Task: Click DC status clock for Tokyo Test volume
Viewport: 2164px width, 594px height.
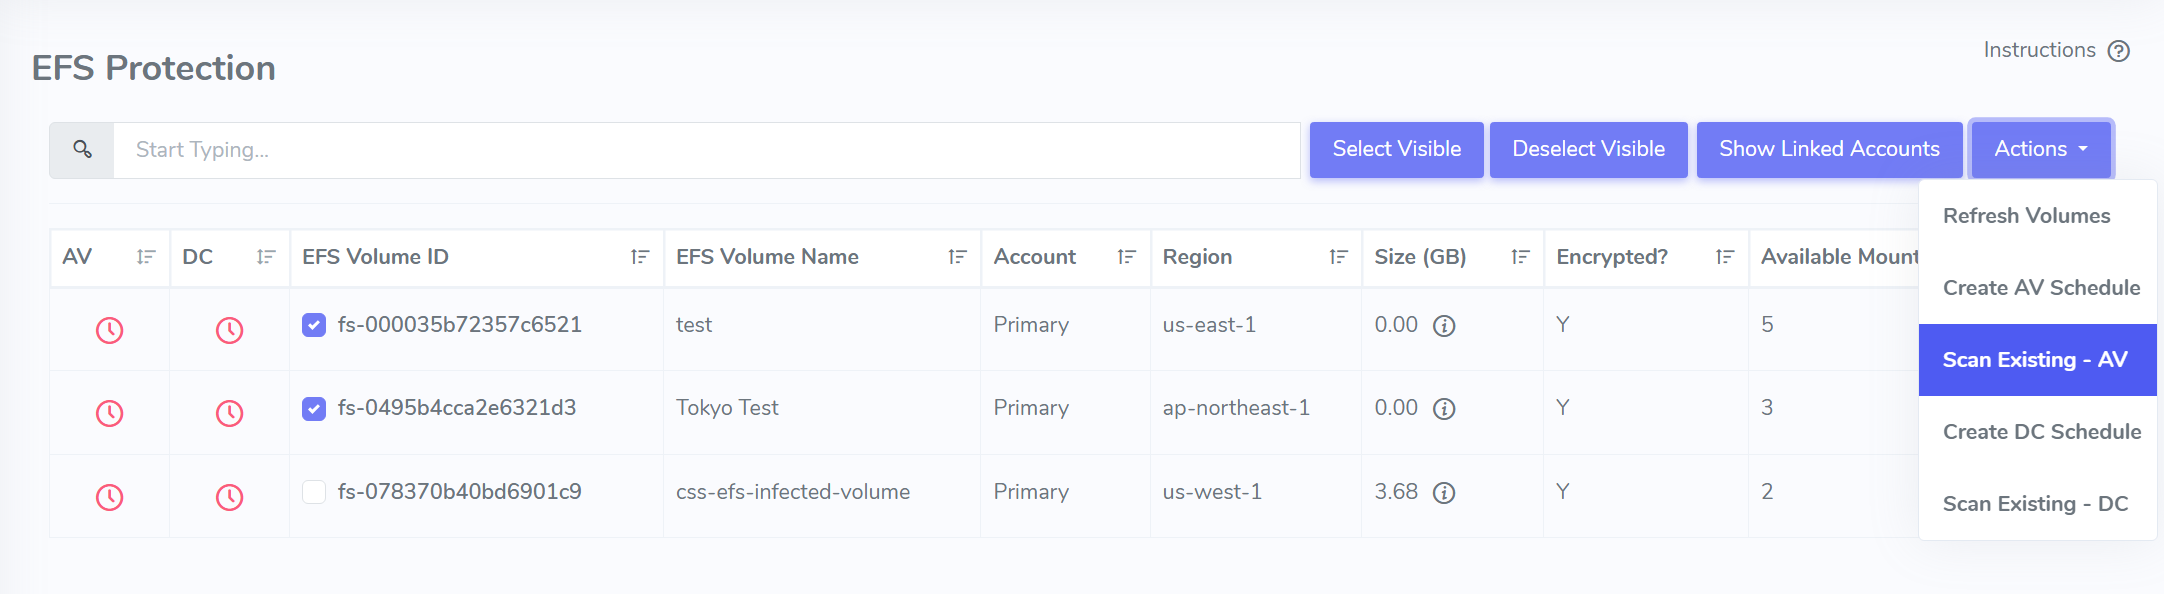Action: pyautogui.click(x=229, y=413)
